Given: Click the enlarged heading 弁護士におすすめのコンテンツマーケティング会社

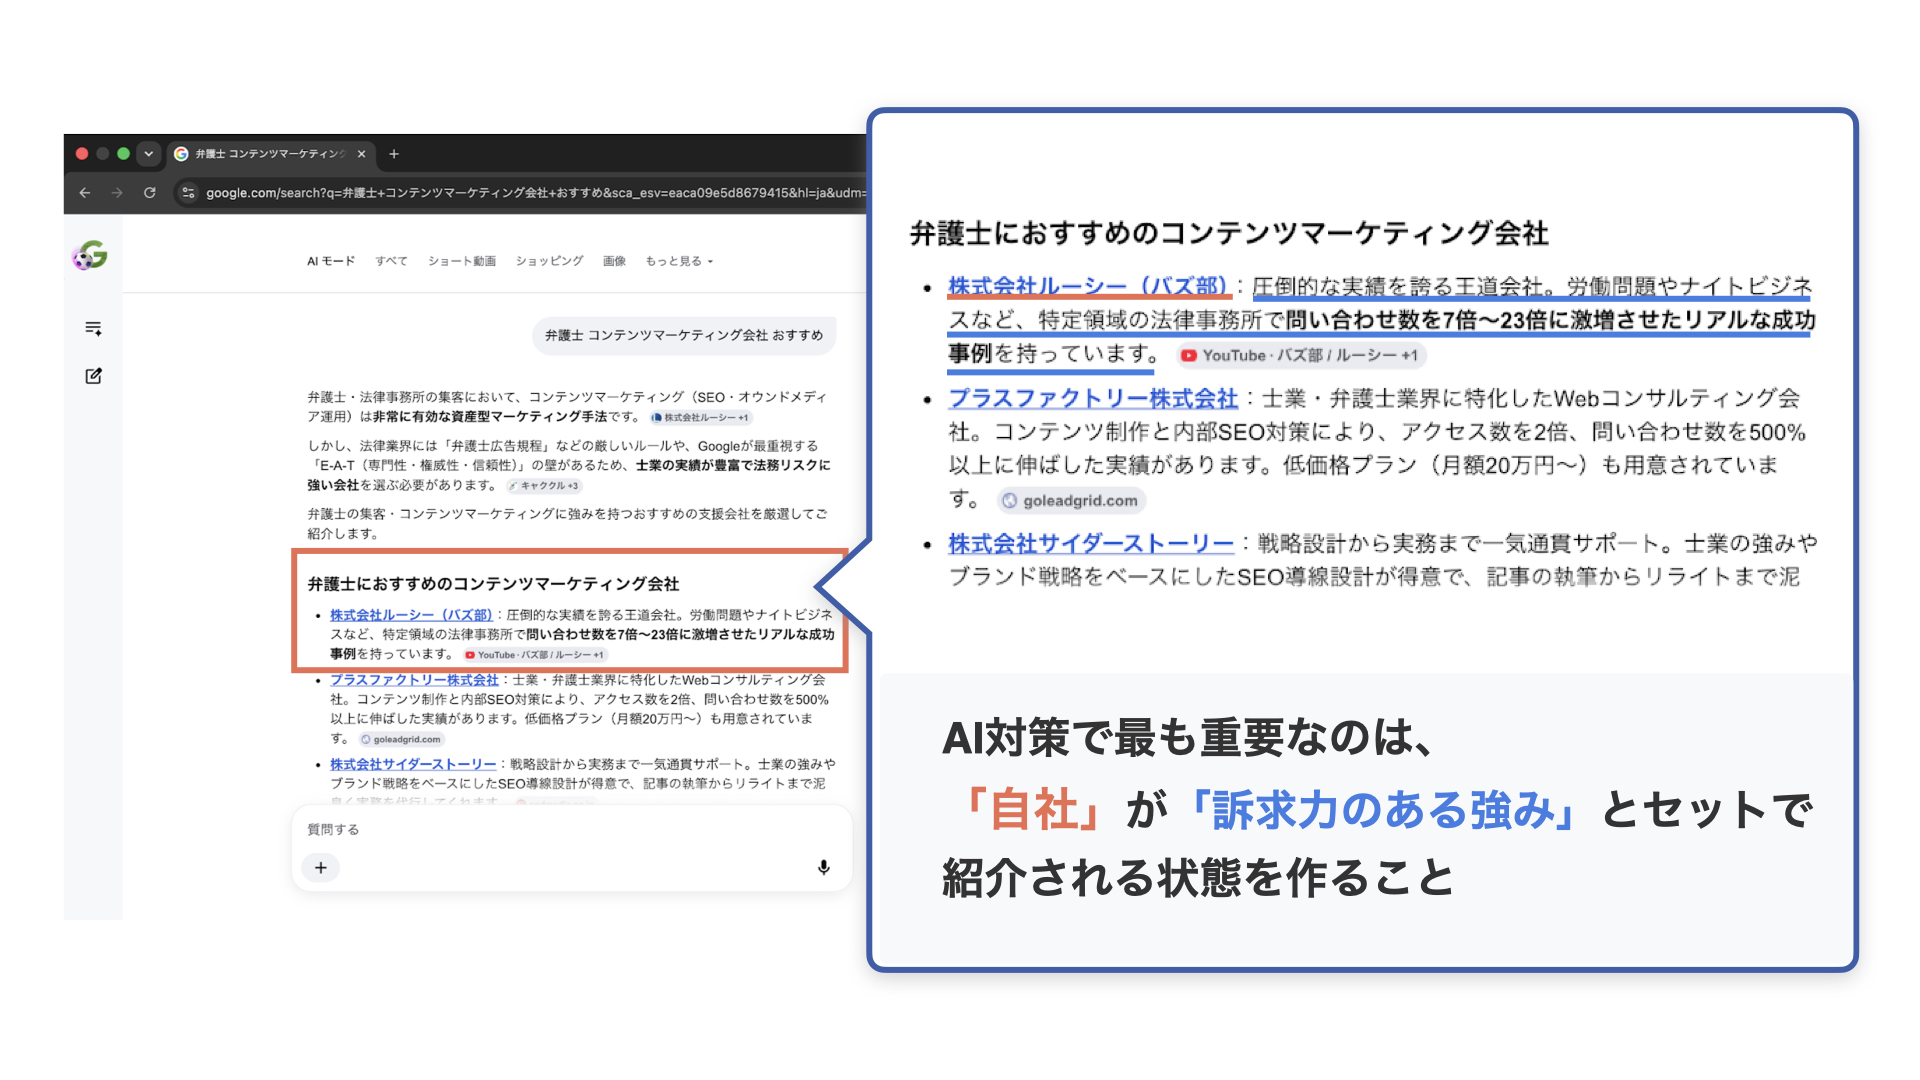Looking at the screenshot, I should click(1229, 233).
